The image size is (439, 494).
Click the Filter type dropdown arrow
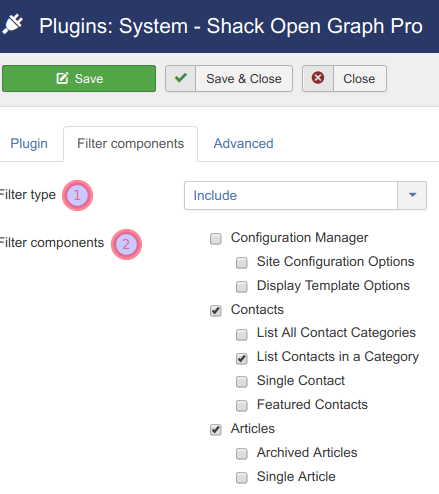point(412,195)
